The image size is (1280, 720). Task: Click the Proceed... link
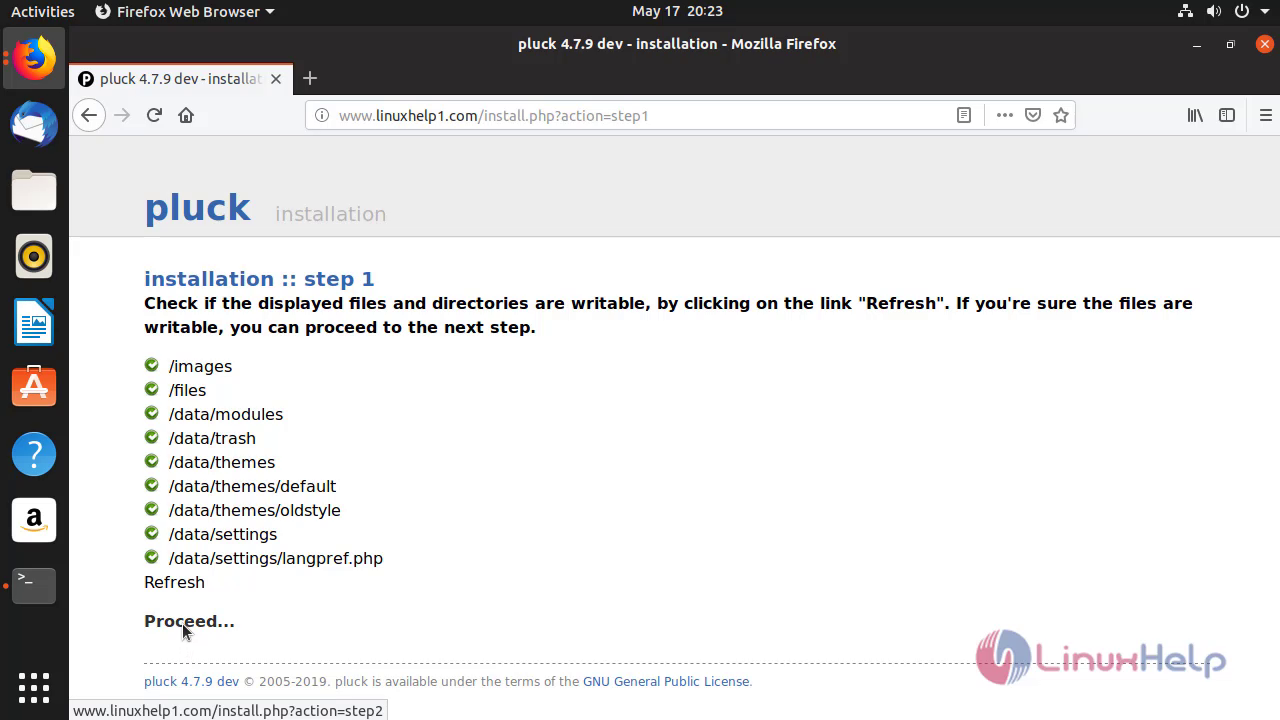click(x=189, y=621)
